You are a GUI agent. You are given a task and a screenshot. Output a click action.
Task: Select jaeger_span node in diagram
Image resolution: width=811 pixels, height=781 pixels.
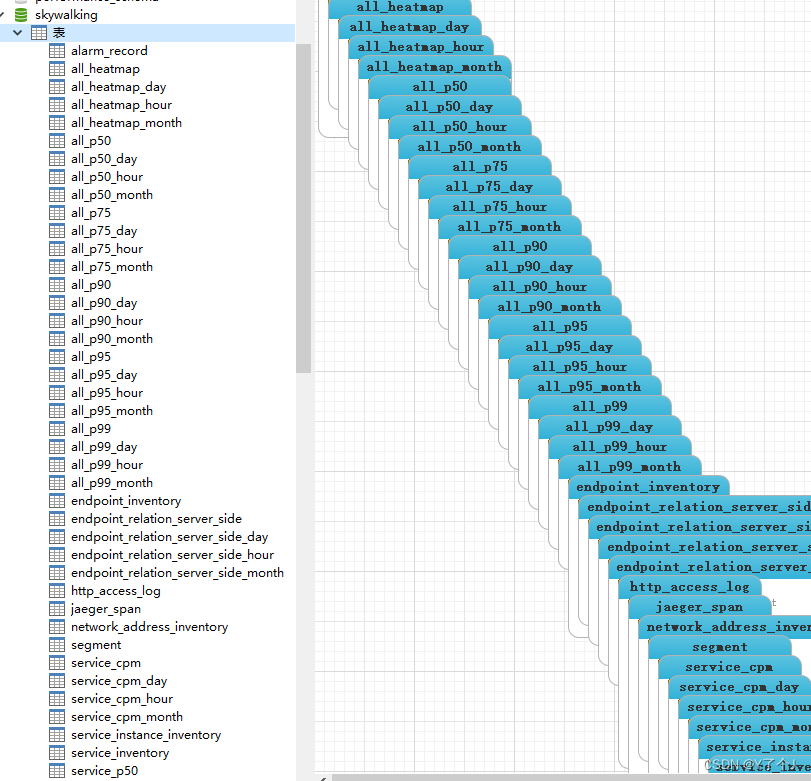point(699,607)
